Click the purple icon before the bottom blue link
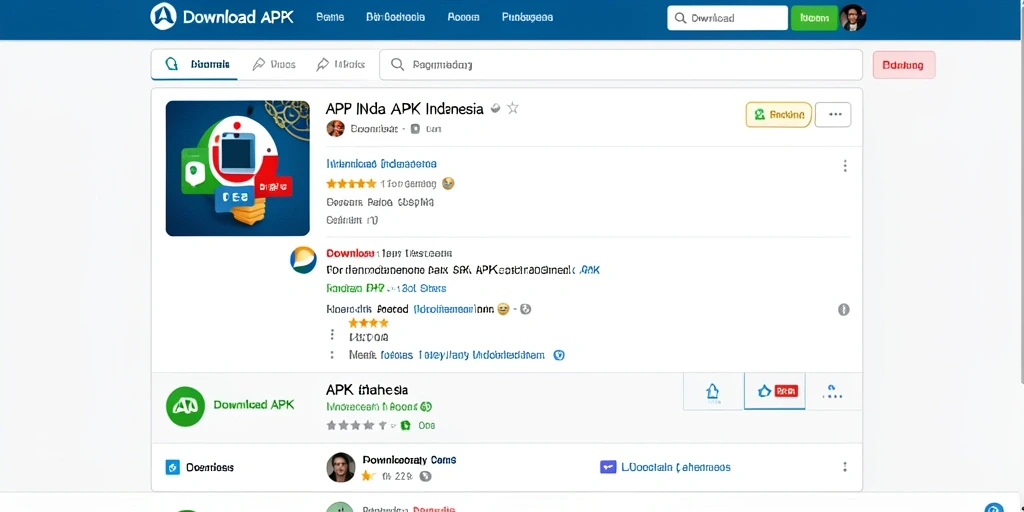This screenshot has width=1024, height=512. (x=608, y=467)
